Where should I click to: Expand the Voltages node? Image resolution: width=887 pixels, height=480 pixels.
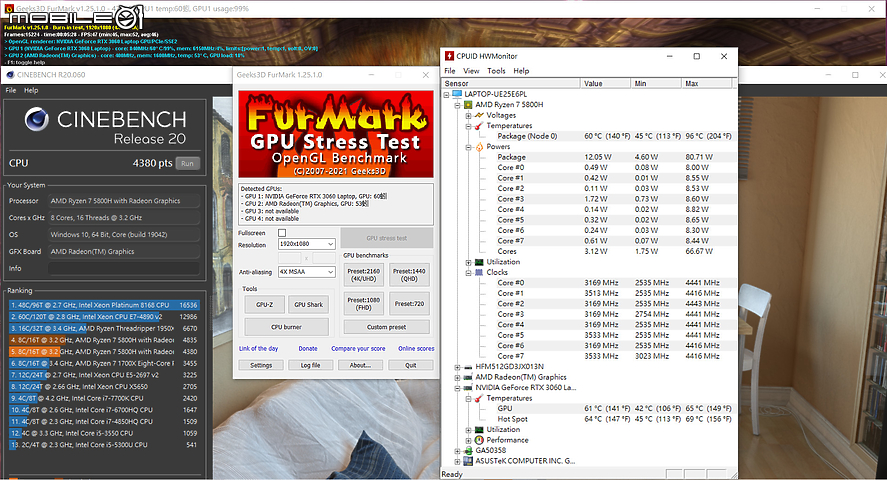(x=468, y=115)
